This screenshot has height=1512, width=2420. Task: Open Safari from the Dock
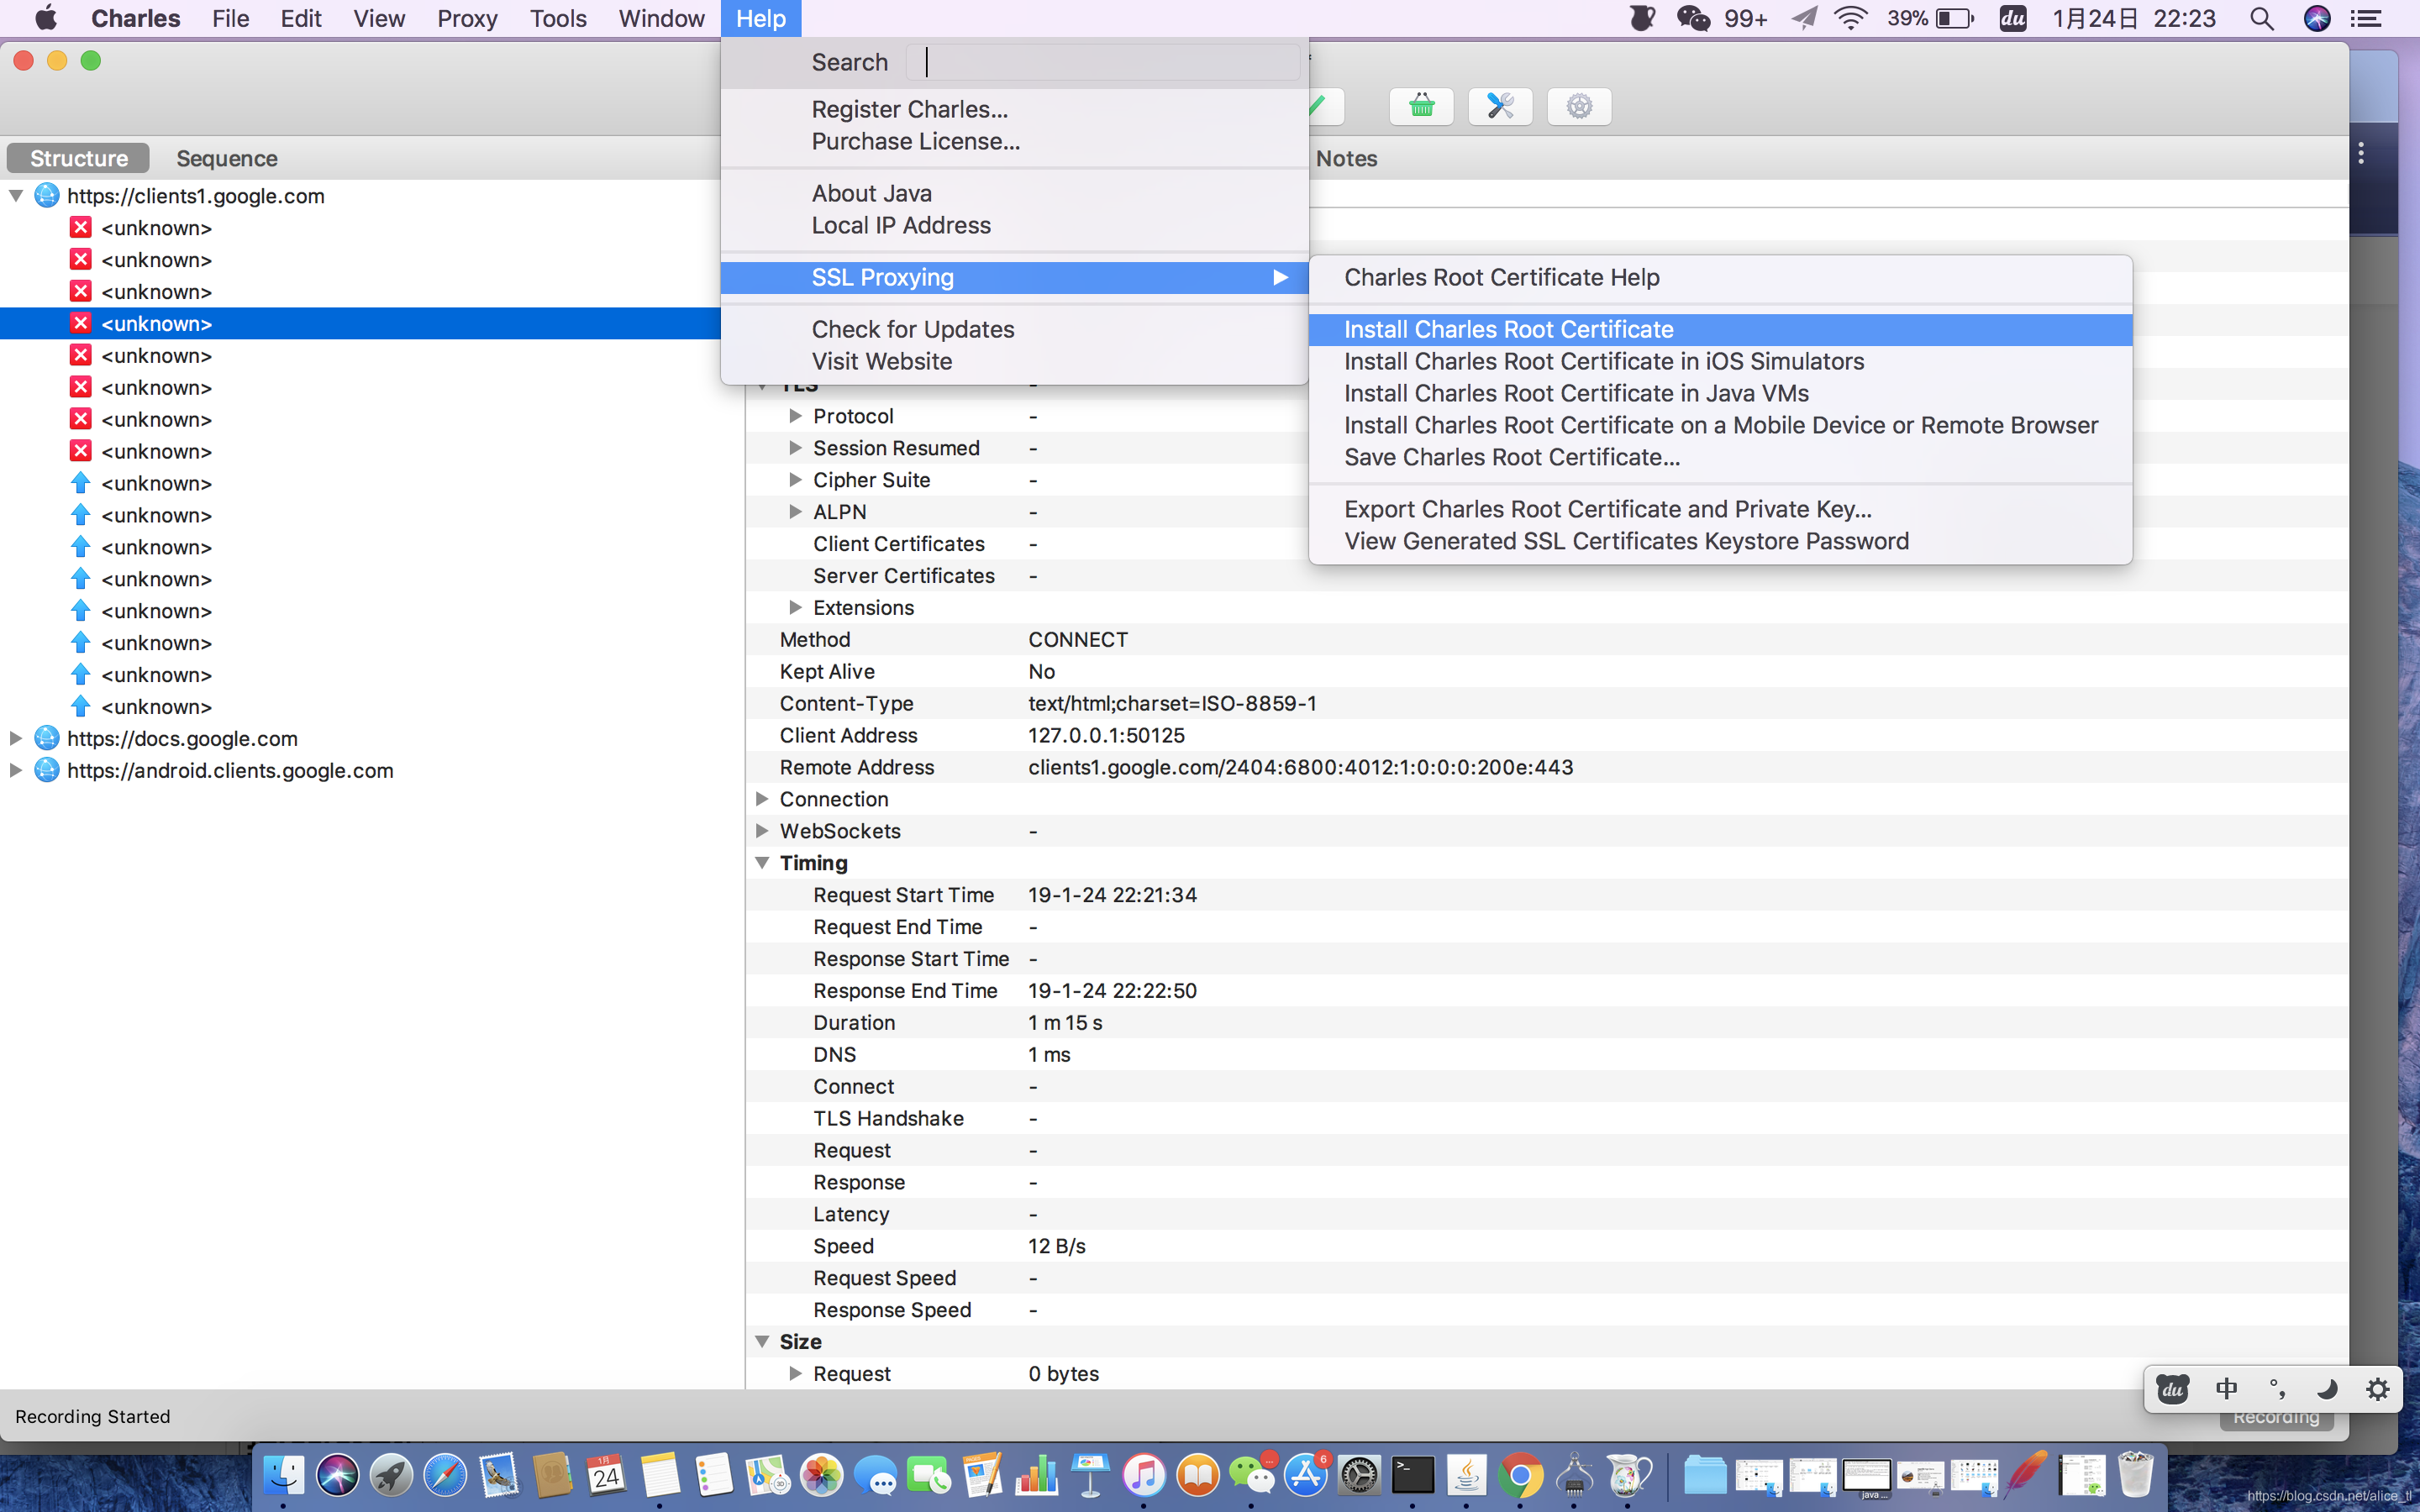click(x=445, y=1475)
